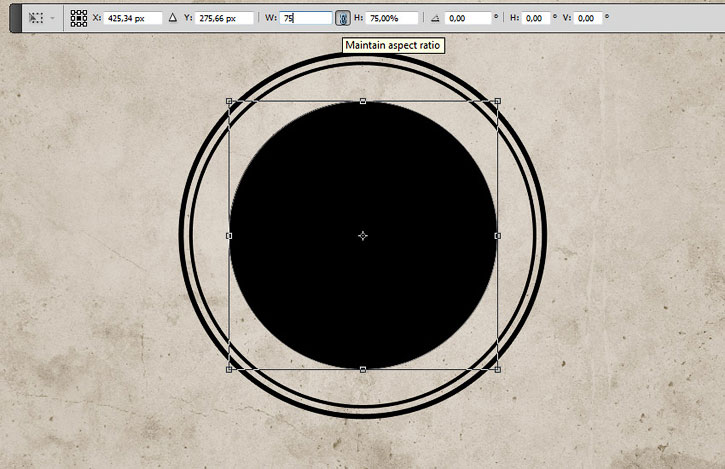Click the middle-left transform side handle
The height and width of the screenshot is (469, 725).
click(x=229, y=236)
